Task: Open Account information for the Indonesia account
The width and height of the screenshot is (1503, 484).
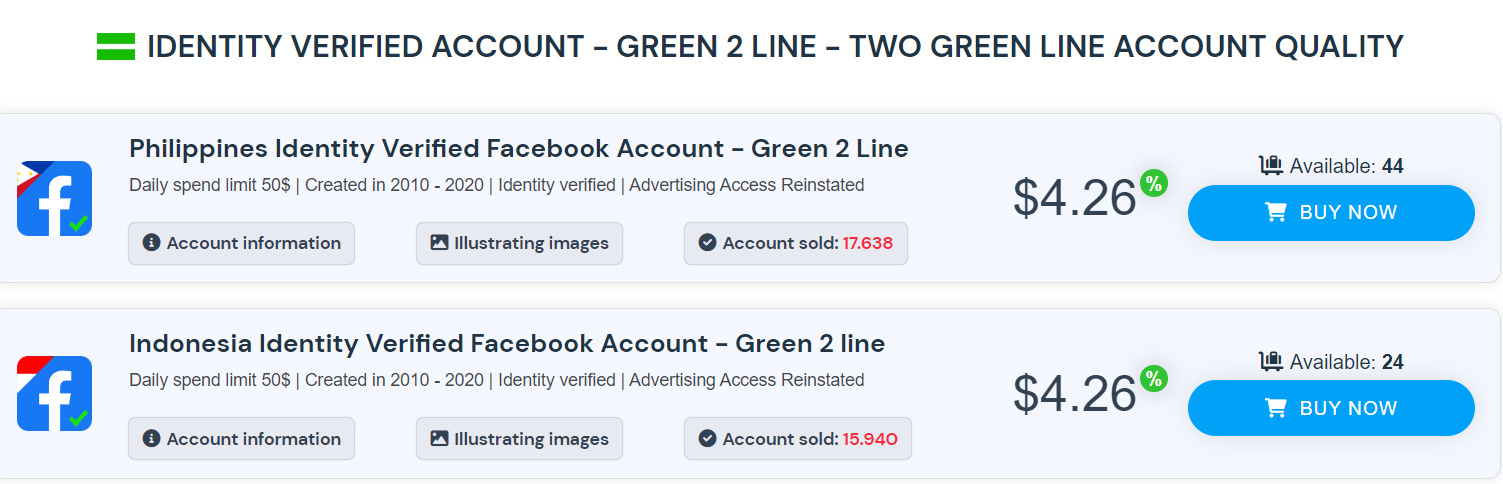Action: (x=241, y=438)
